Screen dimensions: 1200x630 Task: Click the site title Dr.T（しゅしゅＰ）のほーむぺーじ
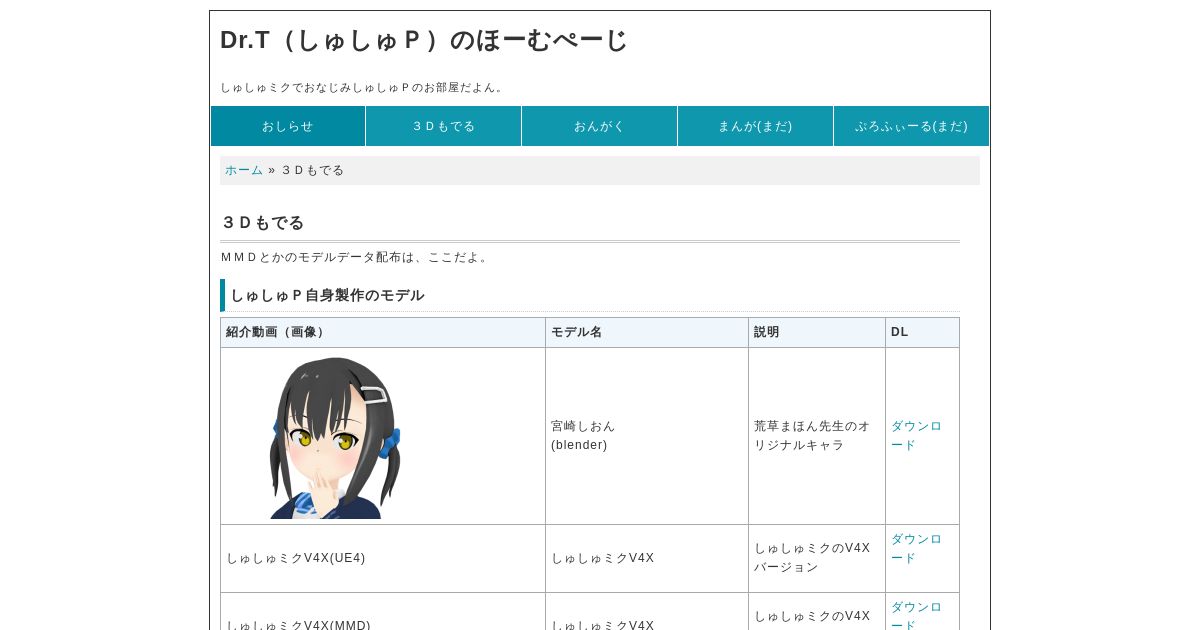(x=424, y=40)
